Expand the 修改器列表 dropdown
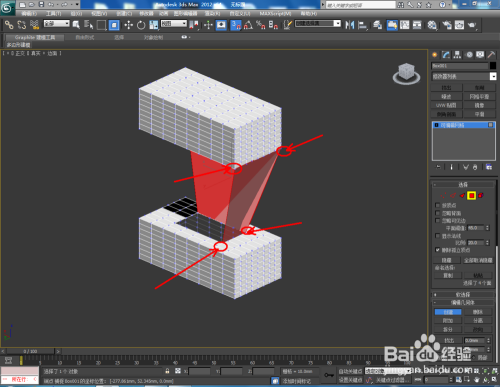 click(x=464, y=76)
